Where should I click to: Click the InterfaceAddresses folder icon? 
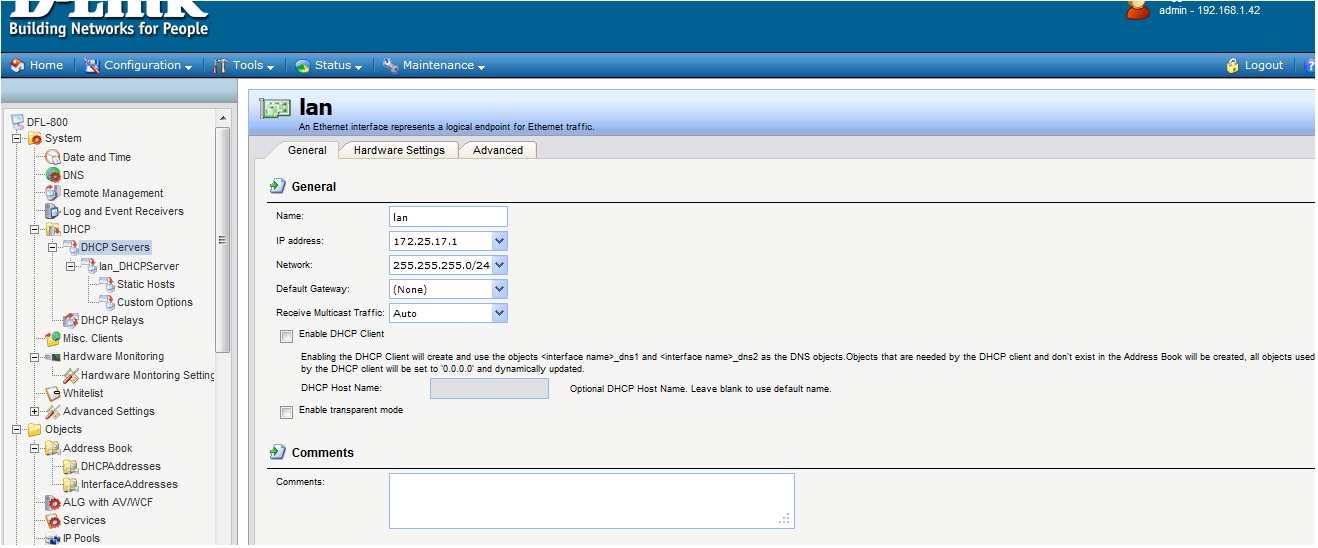coord(72,484)
